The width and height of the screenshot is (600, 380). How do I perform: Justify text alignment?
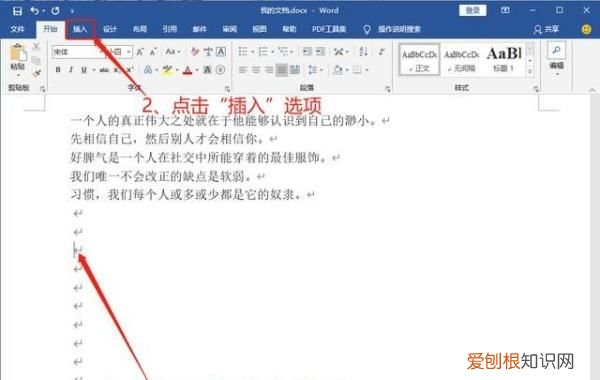(x=282, y=70)
